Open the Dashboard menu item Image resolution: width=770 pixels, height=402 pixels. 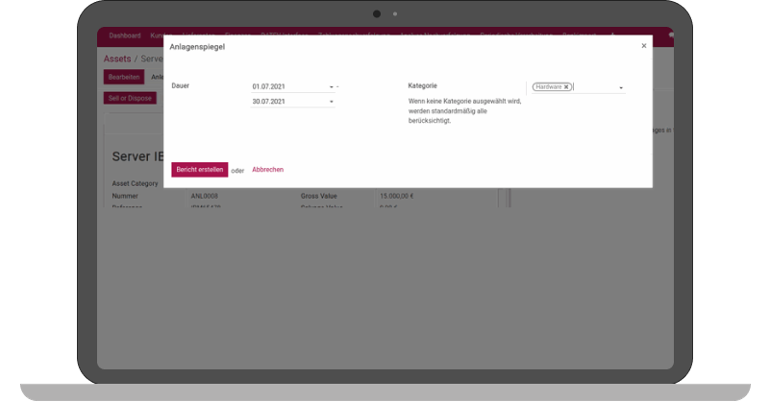point(125,36)
